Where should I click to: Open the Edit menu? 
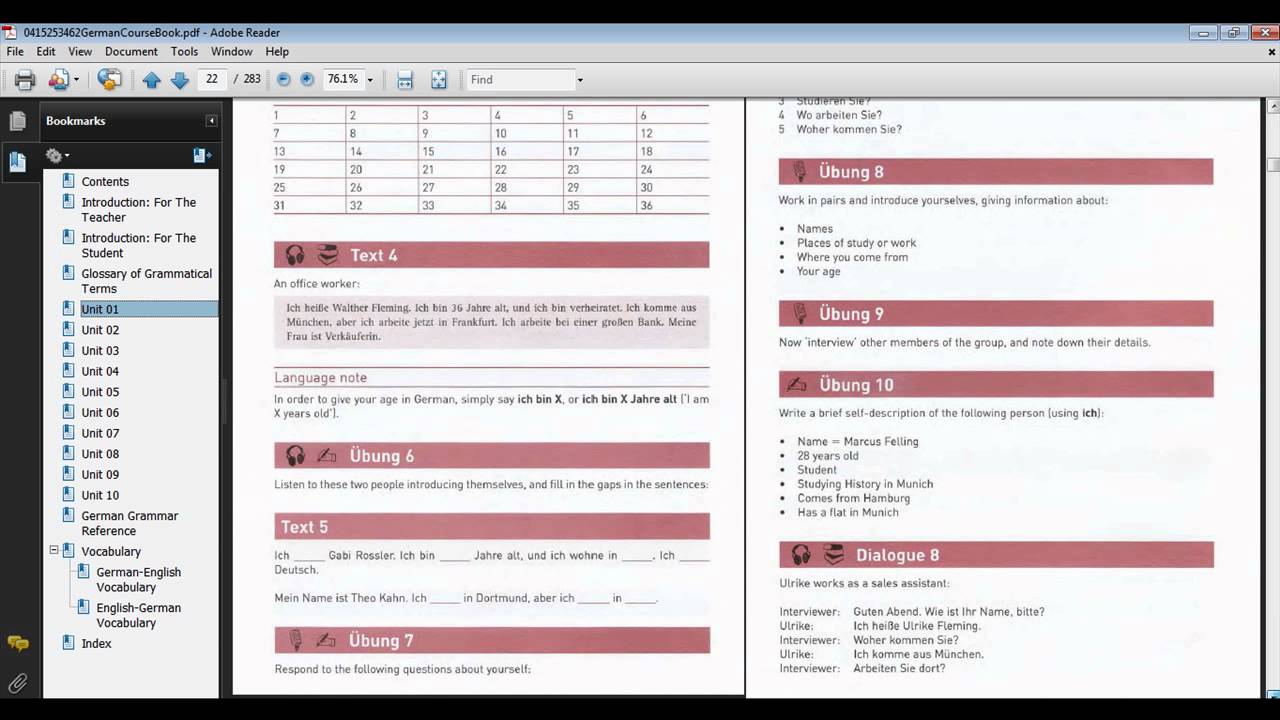(46, 51)
